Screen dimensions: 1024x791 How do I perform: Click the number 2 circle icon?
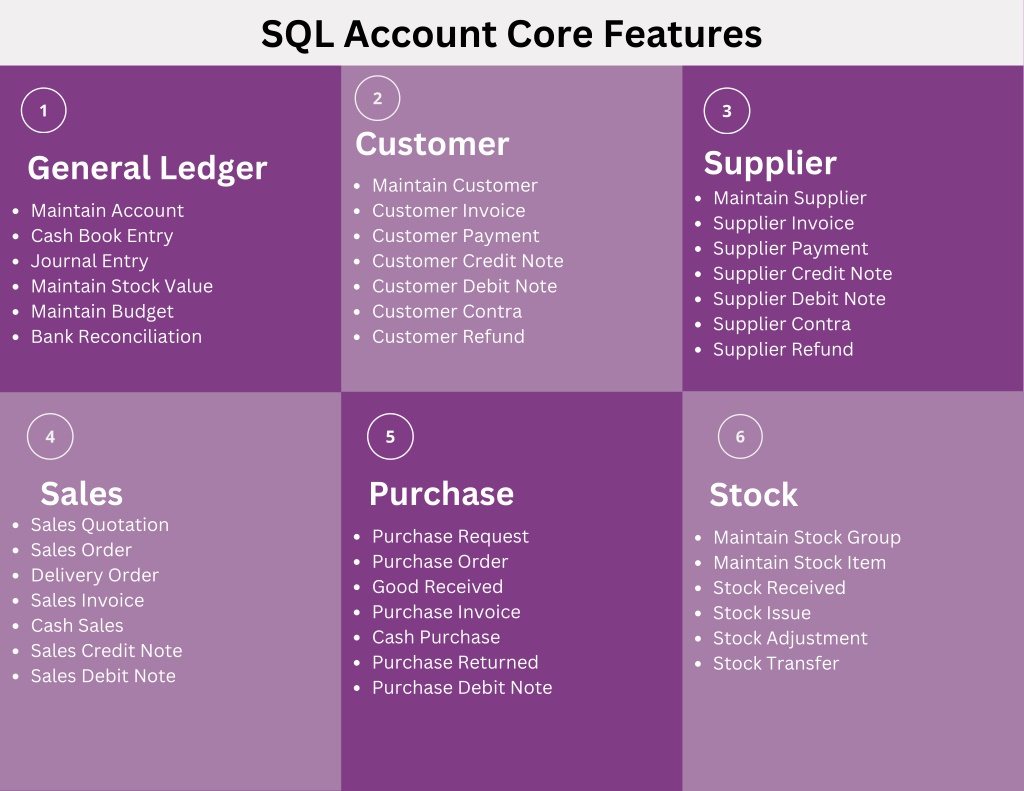(x=377, y=98)
